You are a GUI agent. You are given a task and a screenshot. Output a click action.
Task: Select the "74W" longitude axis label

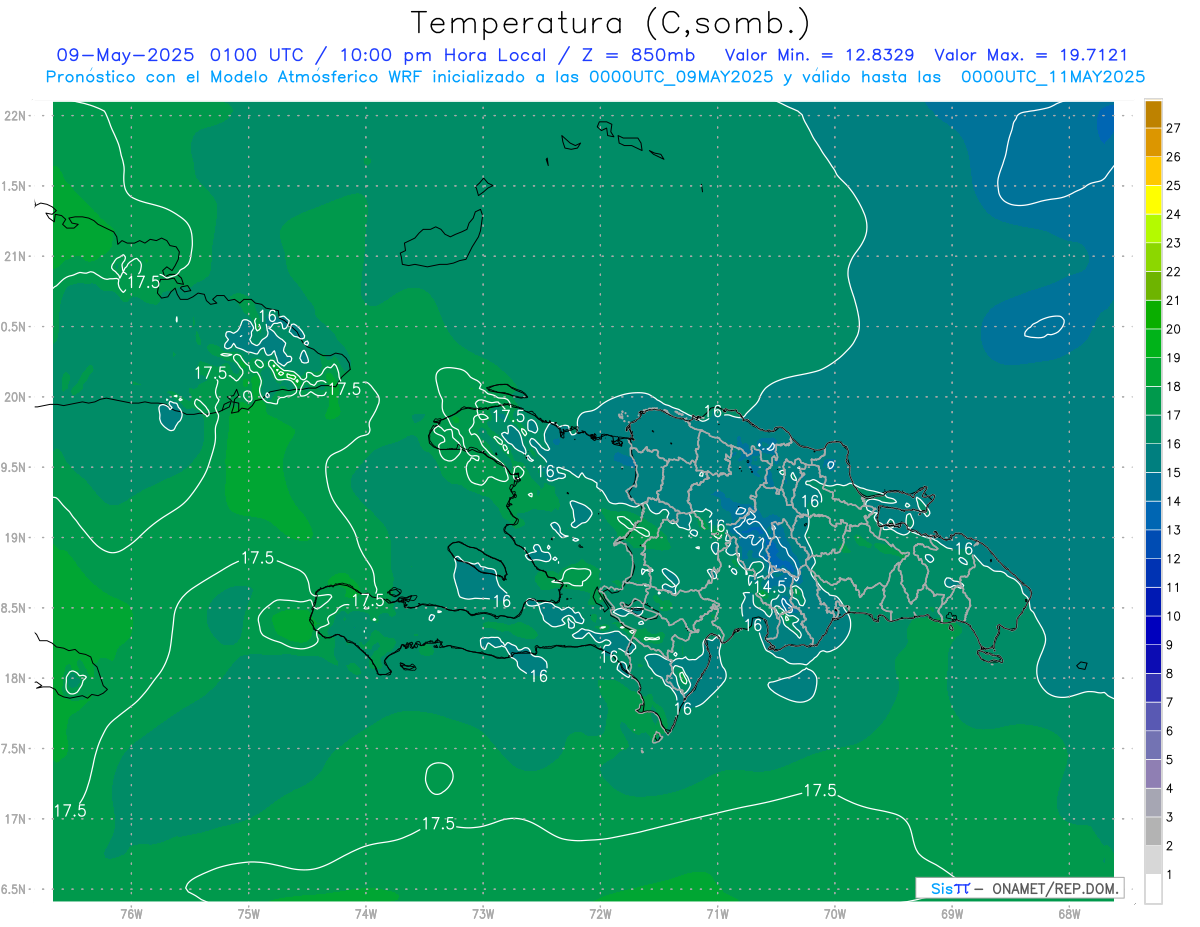pyautogui.click(x=366, y=913)
